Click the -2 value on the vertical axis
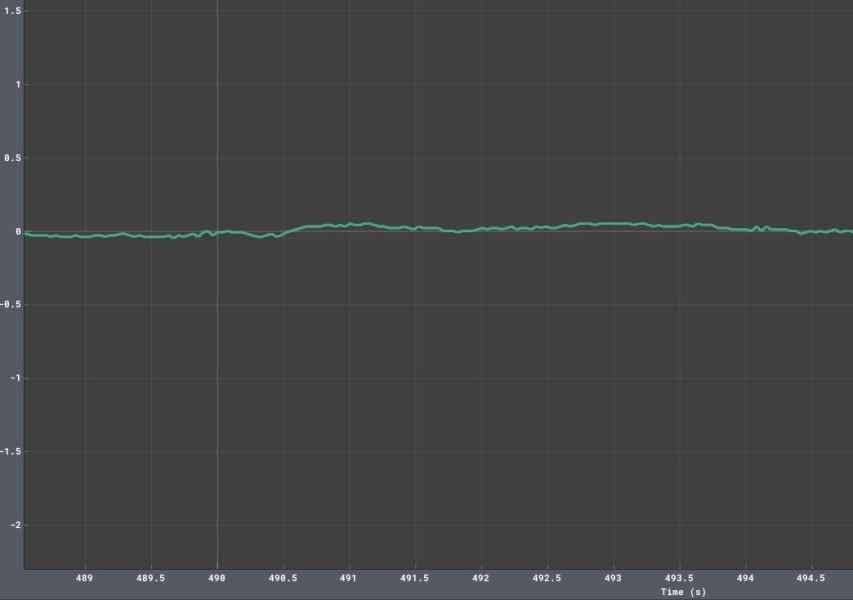This screenshot has height=600, width=853. coord(16,525)
